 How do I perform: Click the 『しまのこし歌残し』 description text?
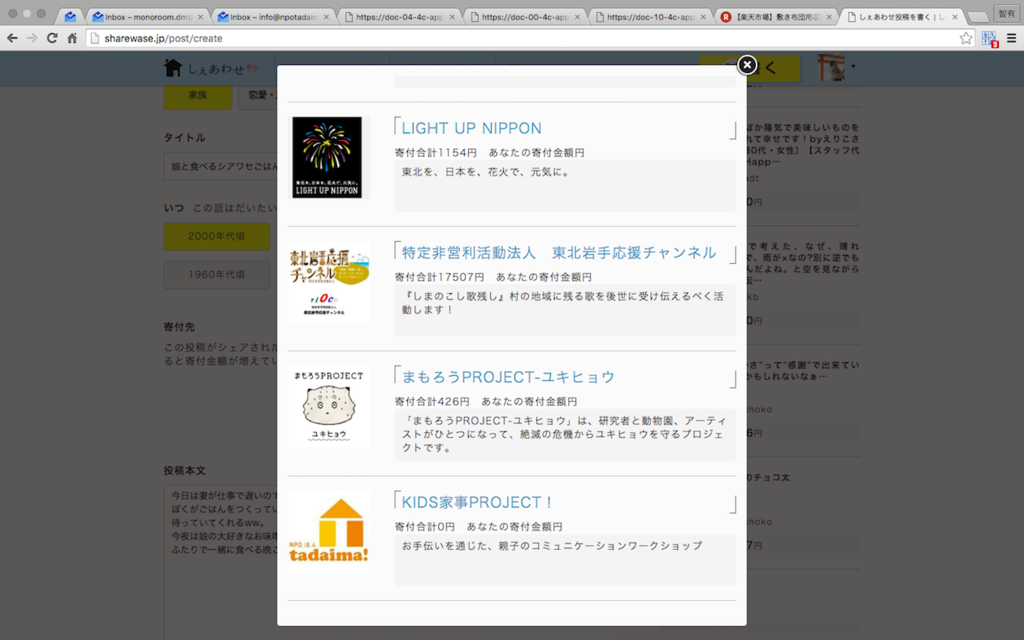pyautogui.click(x=562, y=303)
